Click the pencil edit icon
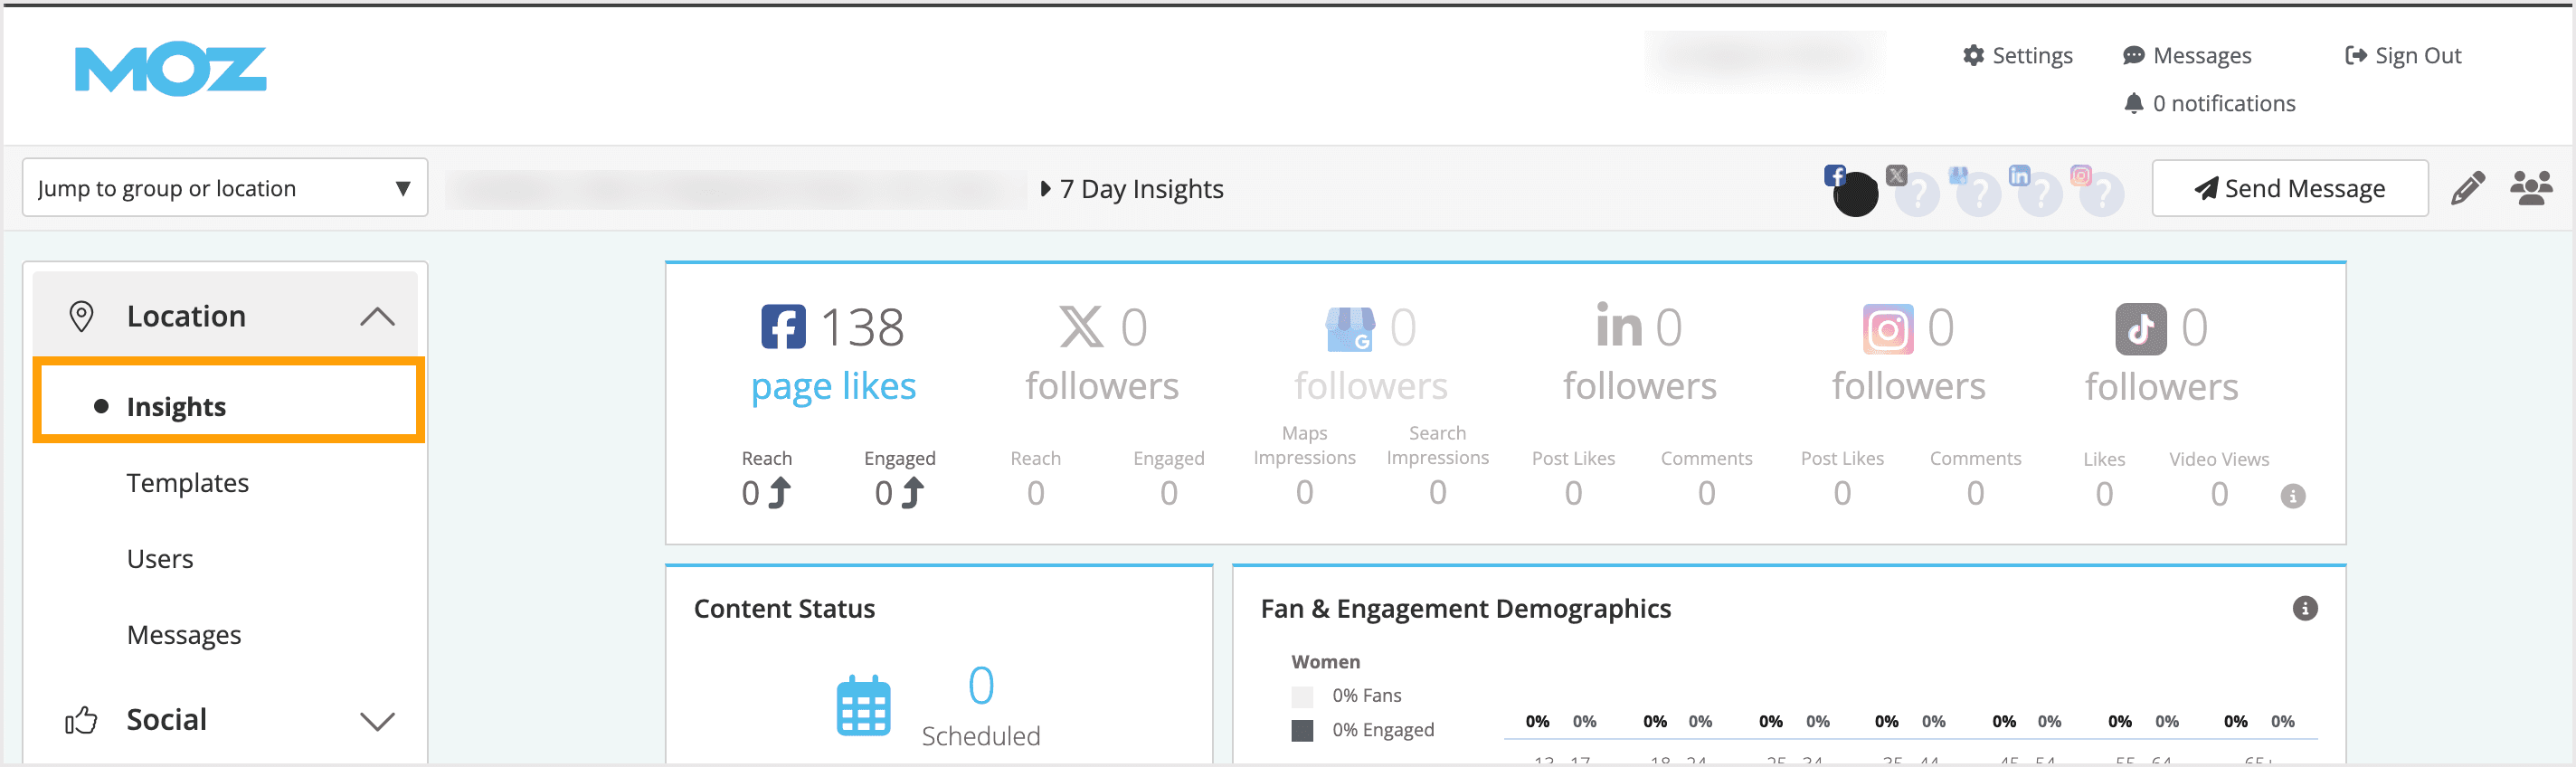This screenshot has width=2576, height=767. (2467, 188)
